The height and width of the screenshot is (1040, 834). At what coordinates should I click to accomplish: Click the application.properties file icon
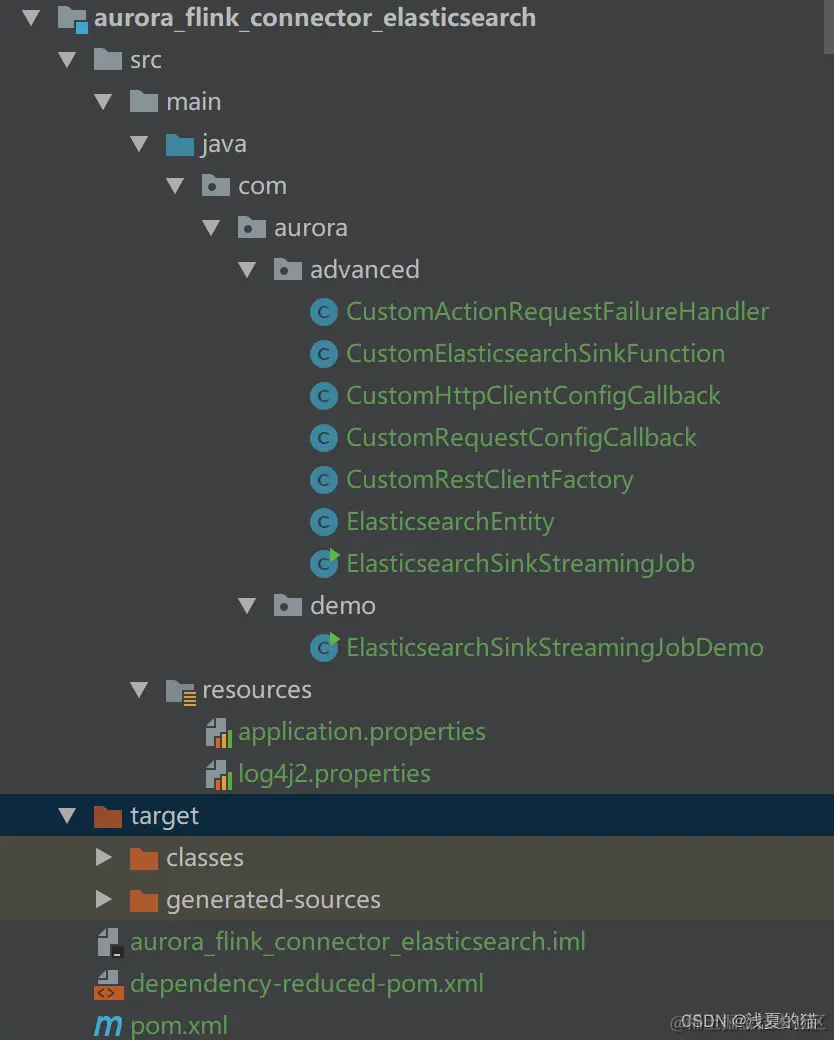pyautogui.click(x=219, y=733)
